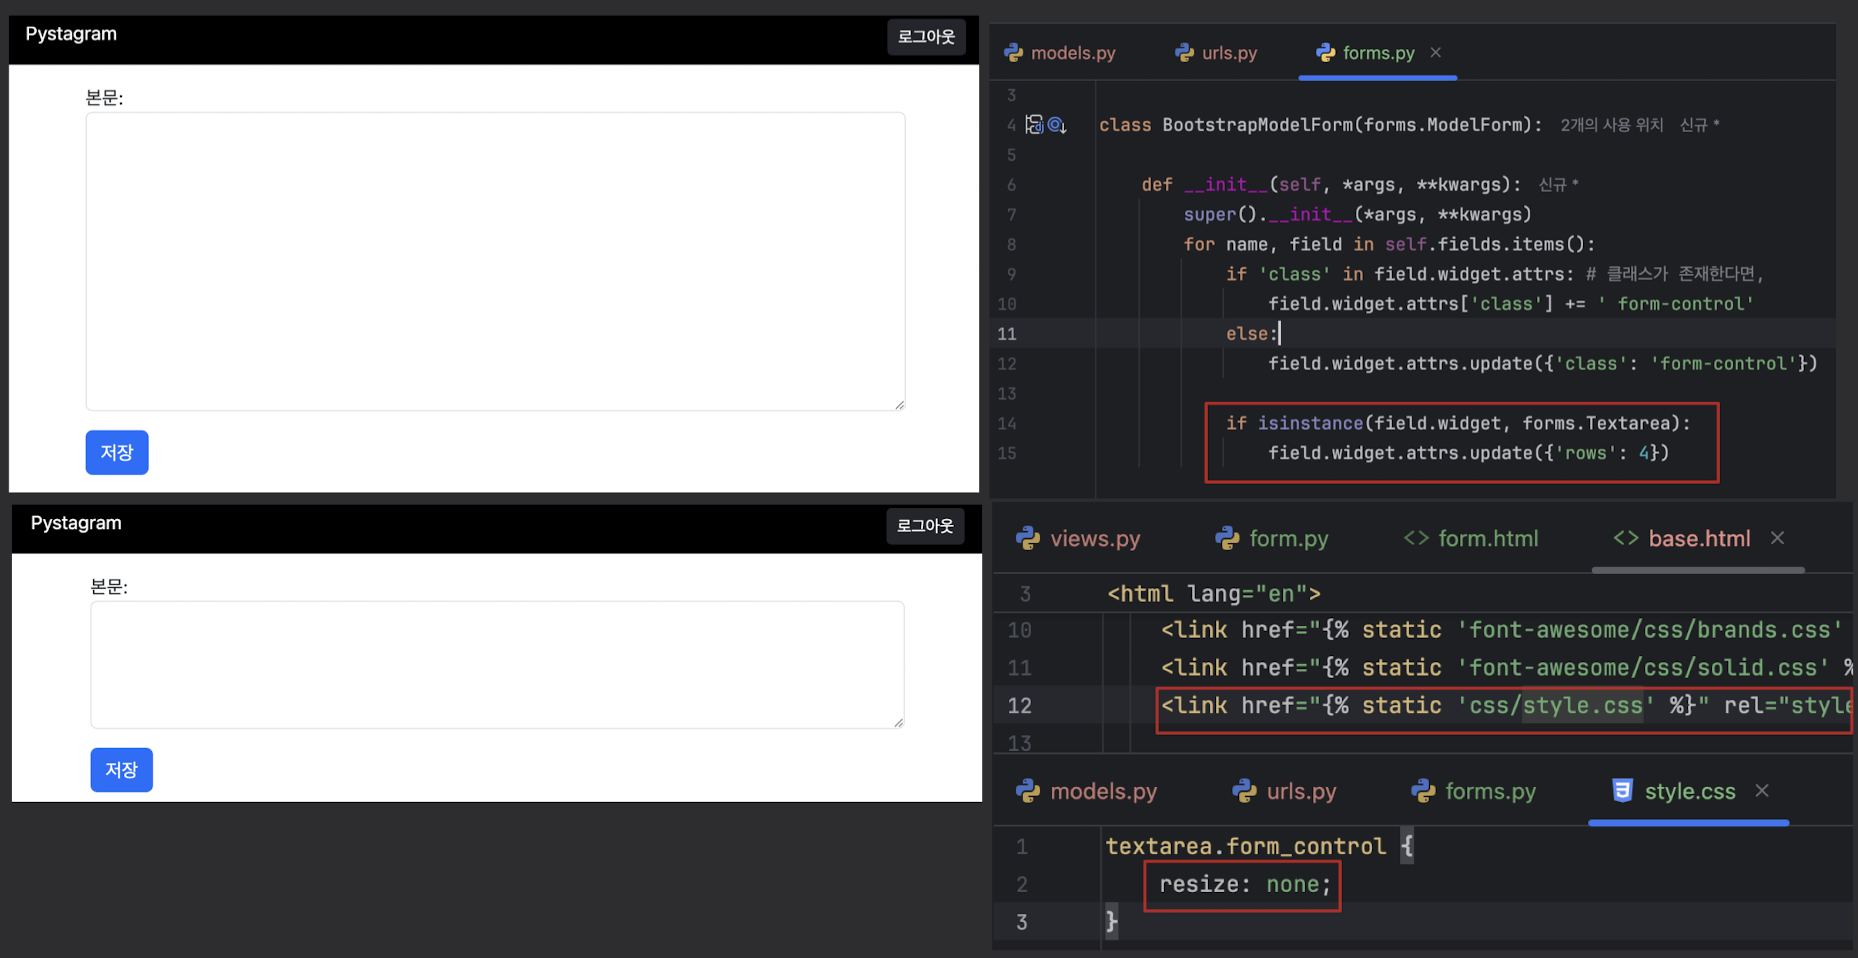Open the models.py tab in the bottom editor
This screenshot has height=958, width=1858.
pyautogui.click(x=1086, y=791)
